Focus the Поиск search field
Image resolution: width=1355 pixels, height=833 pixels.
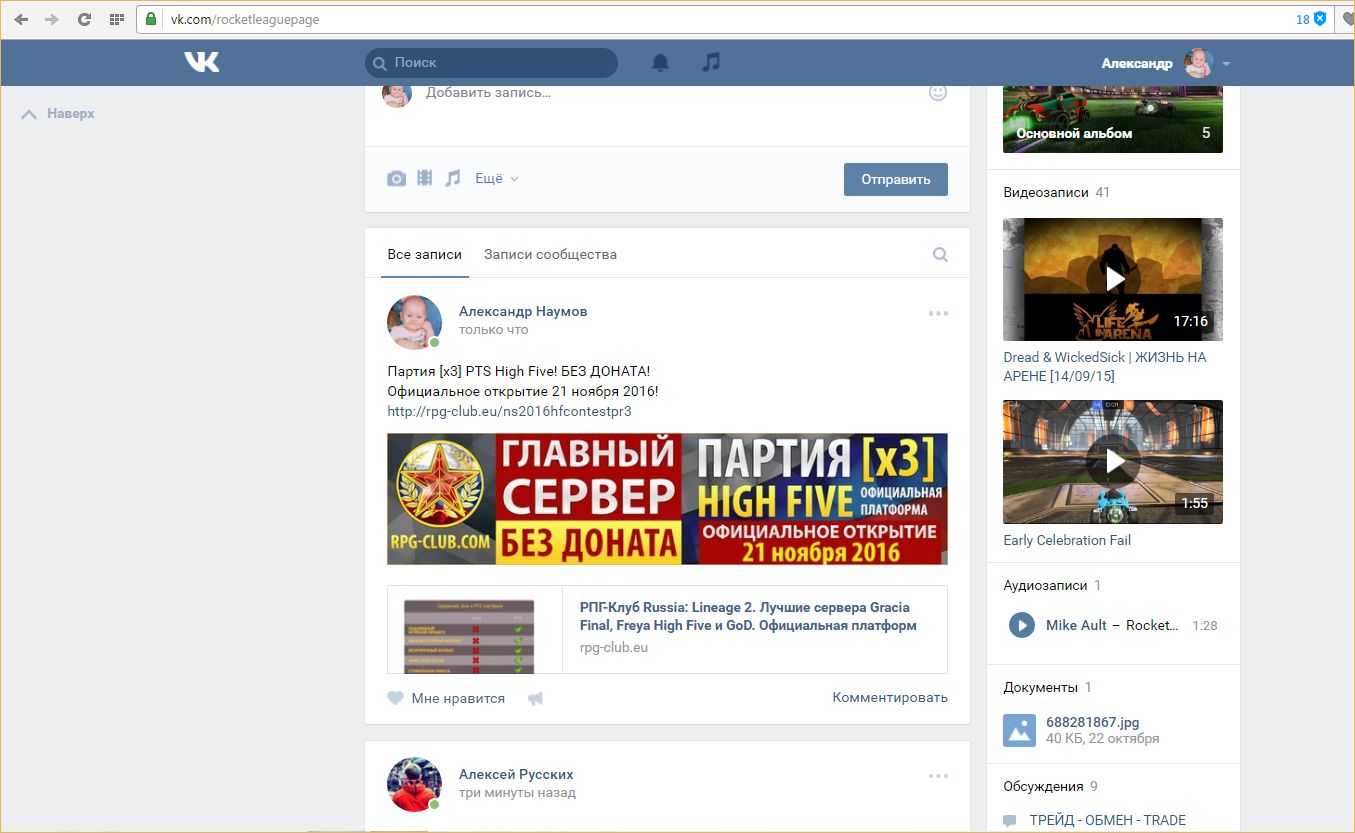pyautogui.click(x=491, y=62)
